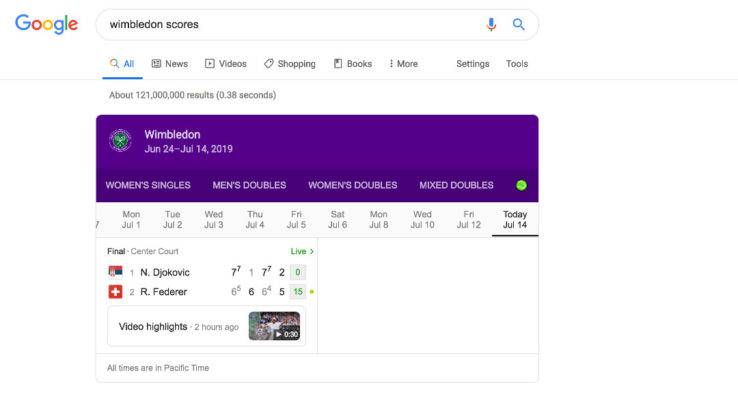This screenshot has width=738, height=410.
Task: Choose the Mon Jul 8 date
Action: click(378, 219)
